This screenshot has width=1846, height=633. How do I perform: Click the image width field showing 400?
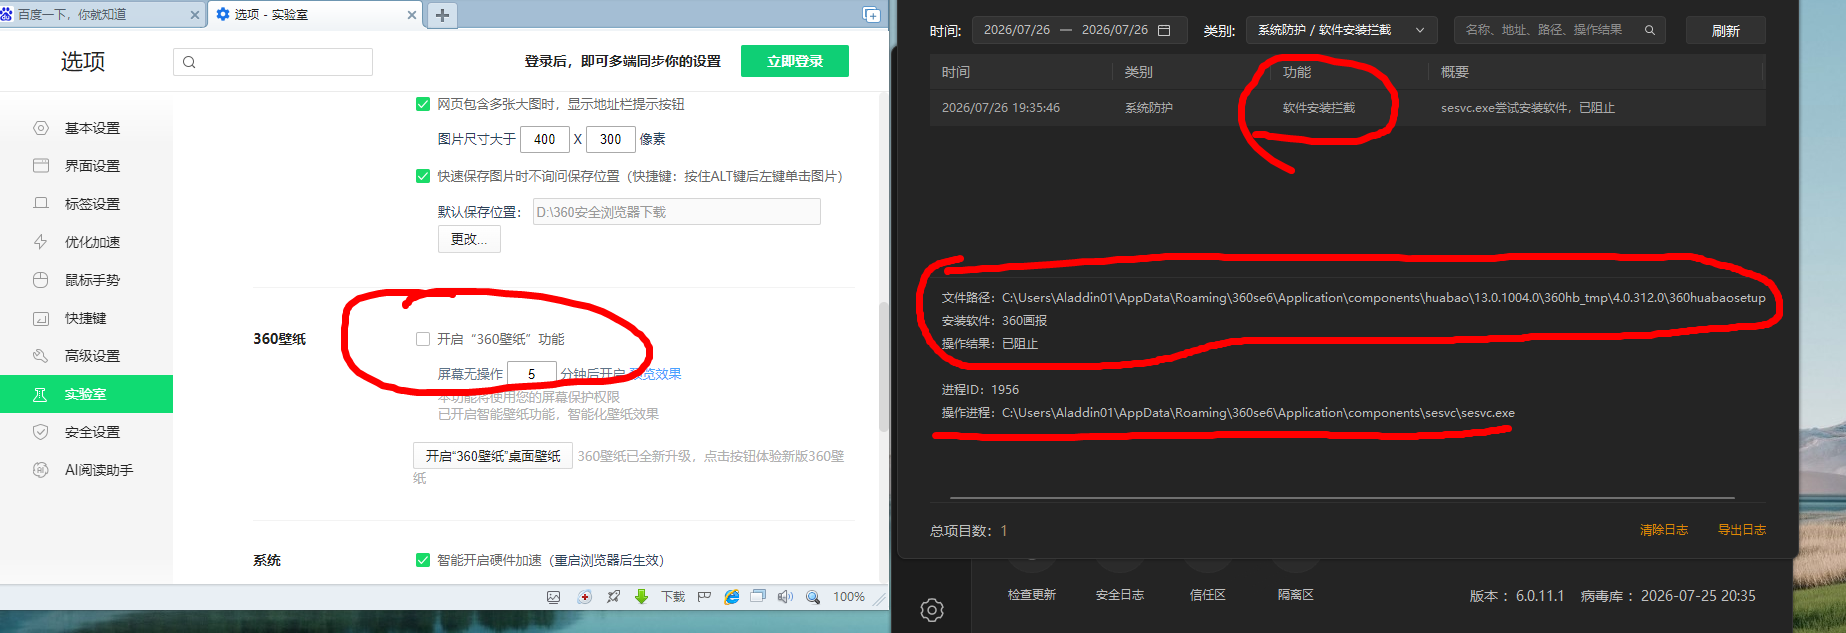tap(545, 139)
